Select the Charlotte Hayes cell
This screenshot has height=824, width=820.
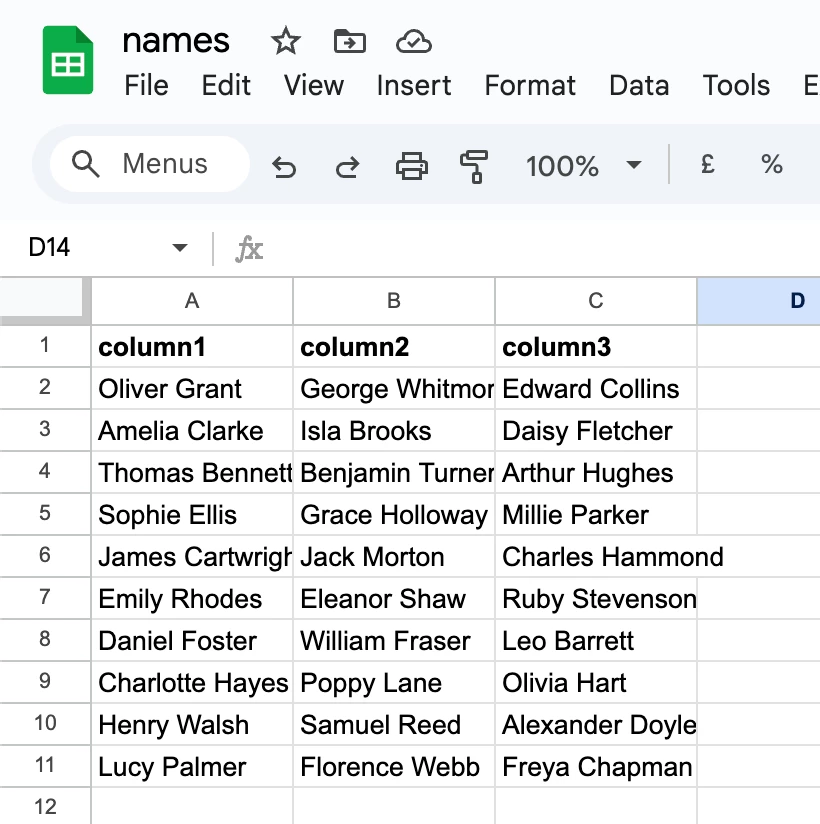click(x=192, y=683)
